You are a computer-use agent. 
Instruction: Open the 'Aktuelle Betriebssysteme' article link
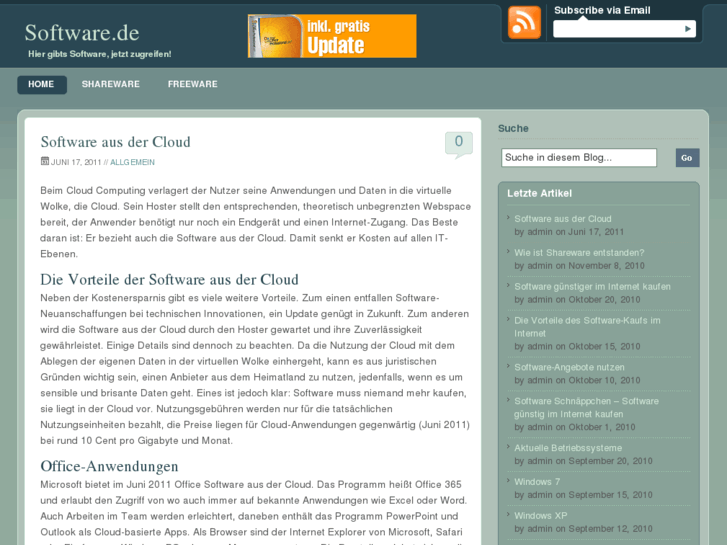568,448
